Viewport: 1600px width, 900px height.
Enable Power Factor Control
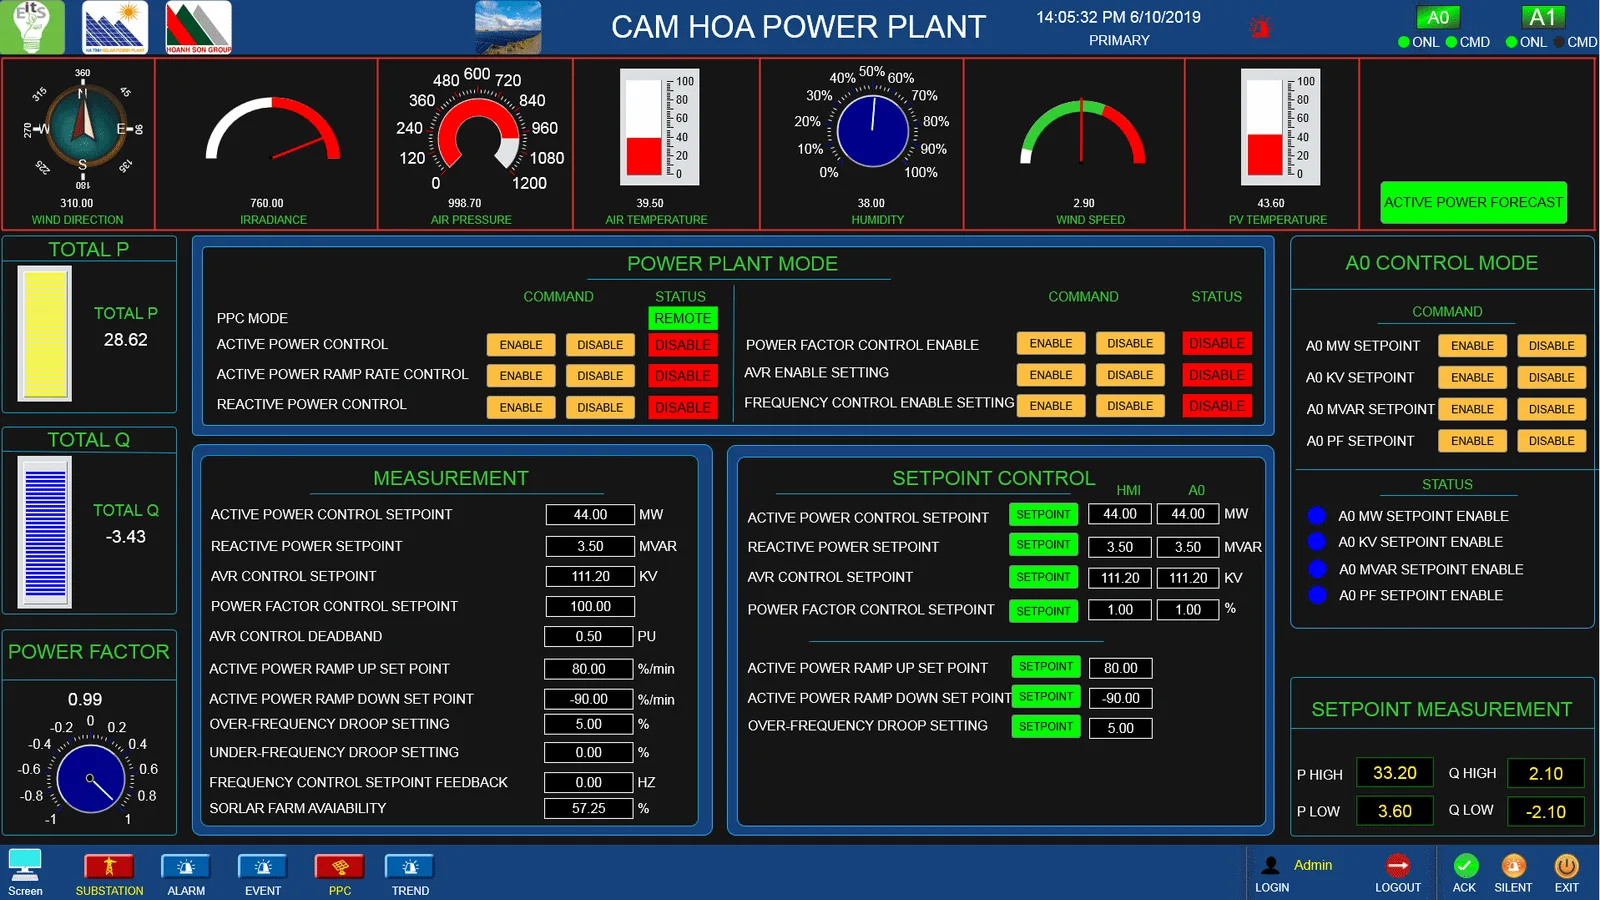1051,343
